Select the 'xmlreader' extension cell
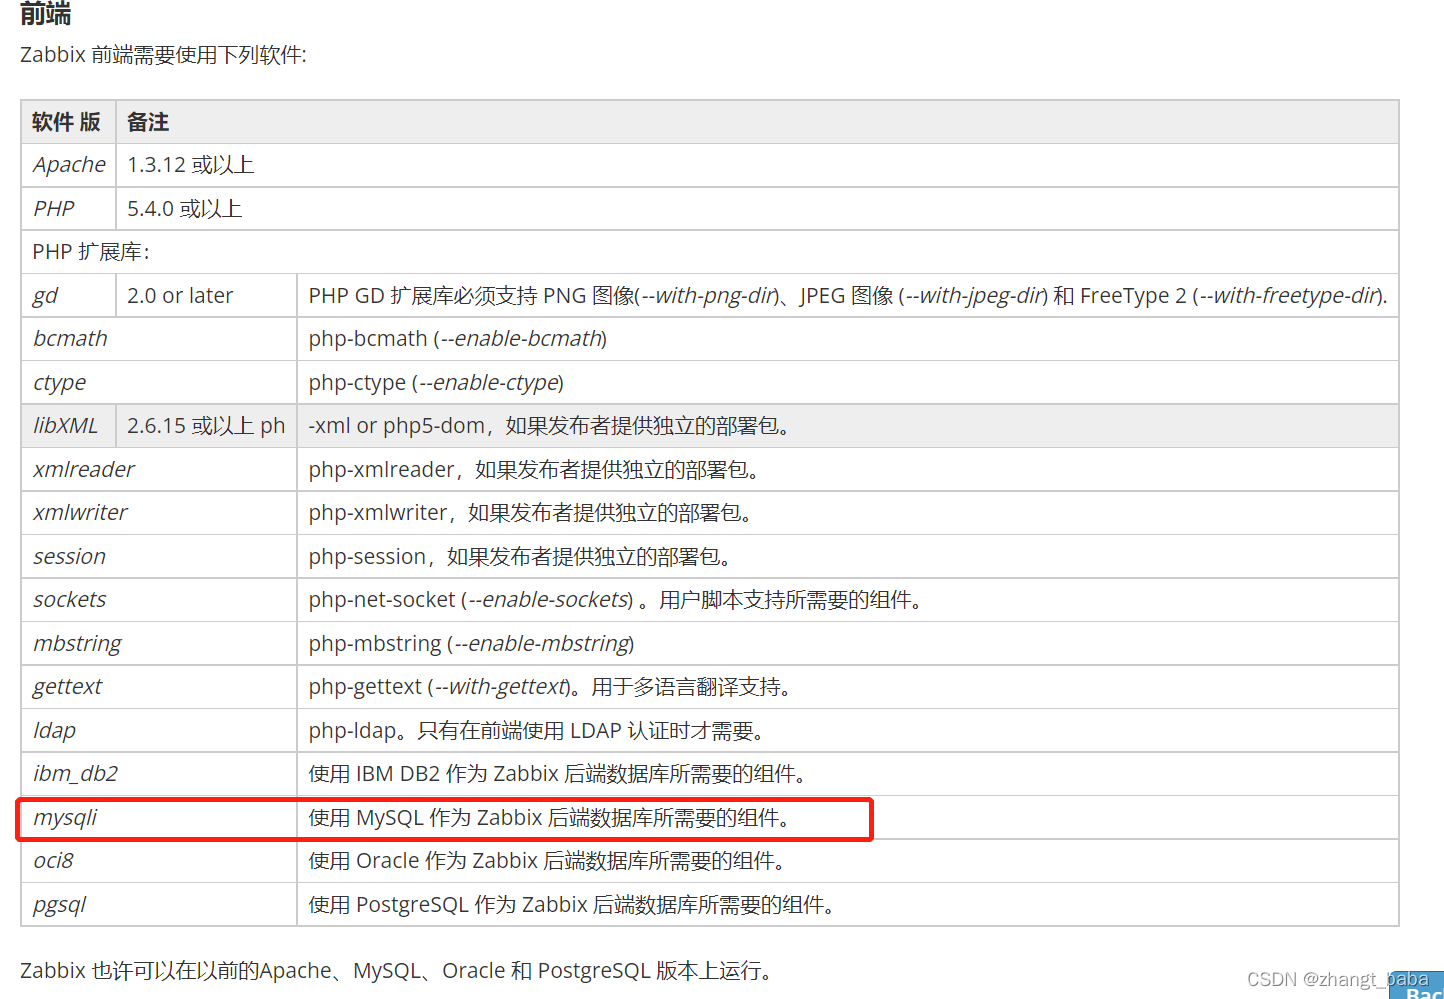Image resolution: width=1444 pixels, height=999 pixels. click(159, 470)
